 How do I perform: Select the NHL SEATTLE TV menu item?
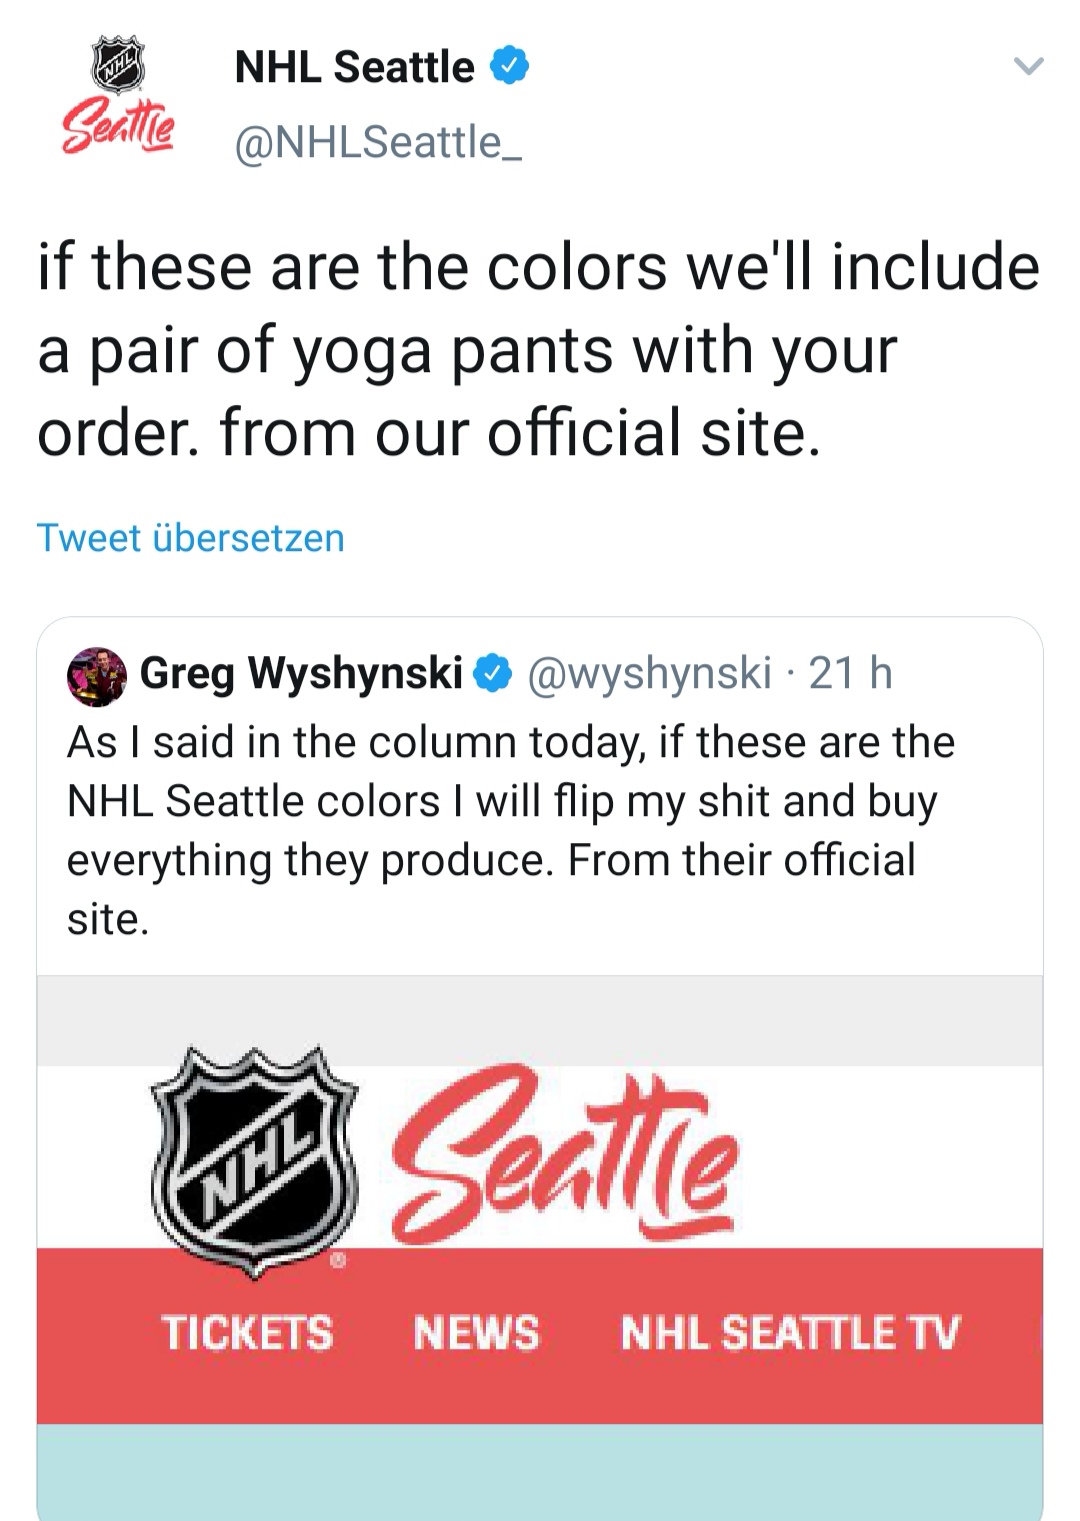point(790,1334)
